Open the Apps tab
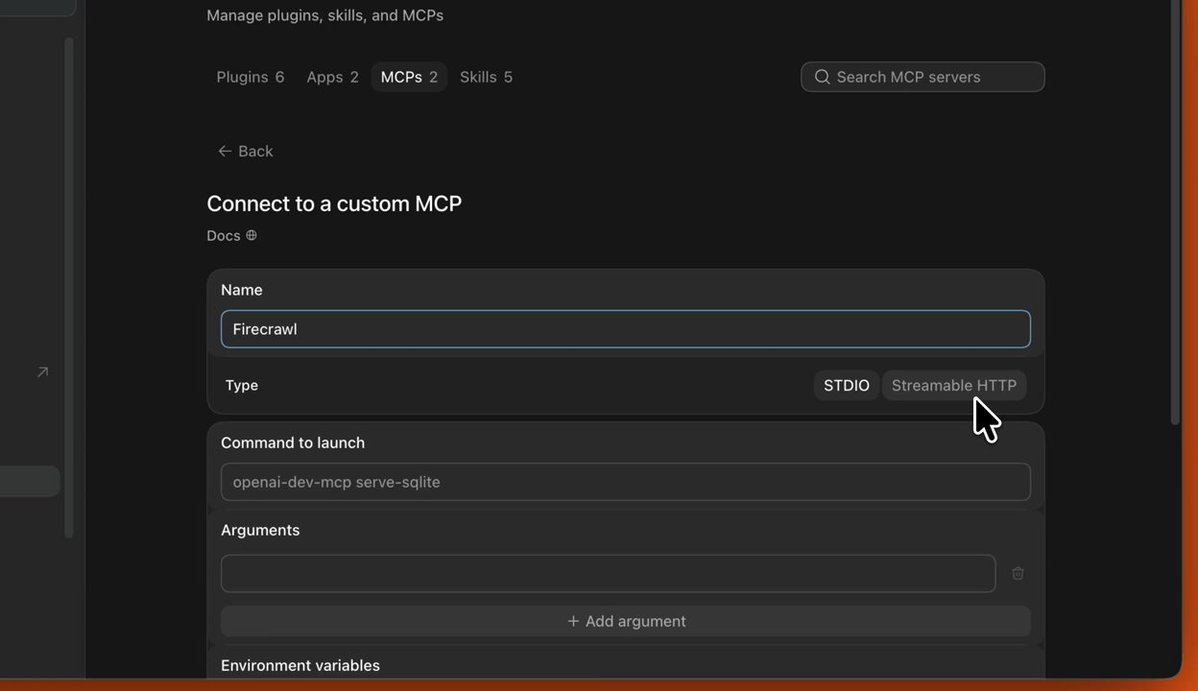Viewport: 1198px width, 691px height. point(332,77)
